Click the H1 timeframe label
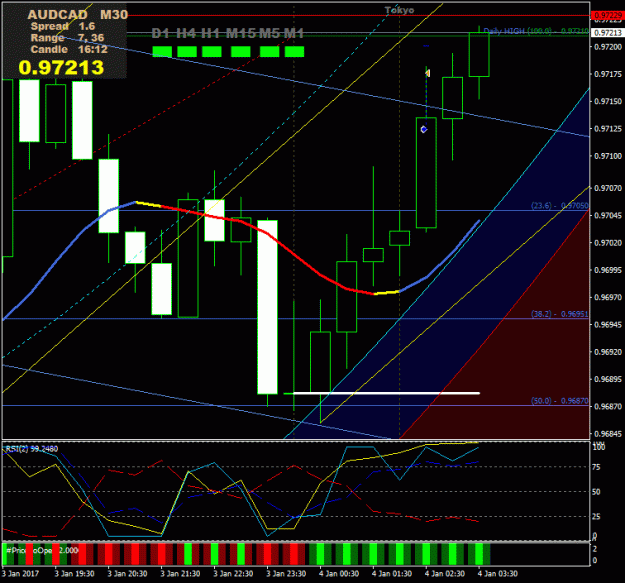The height and width of the screenshot is (583, 625). 211,33
